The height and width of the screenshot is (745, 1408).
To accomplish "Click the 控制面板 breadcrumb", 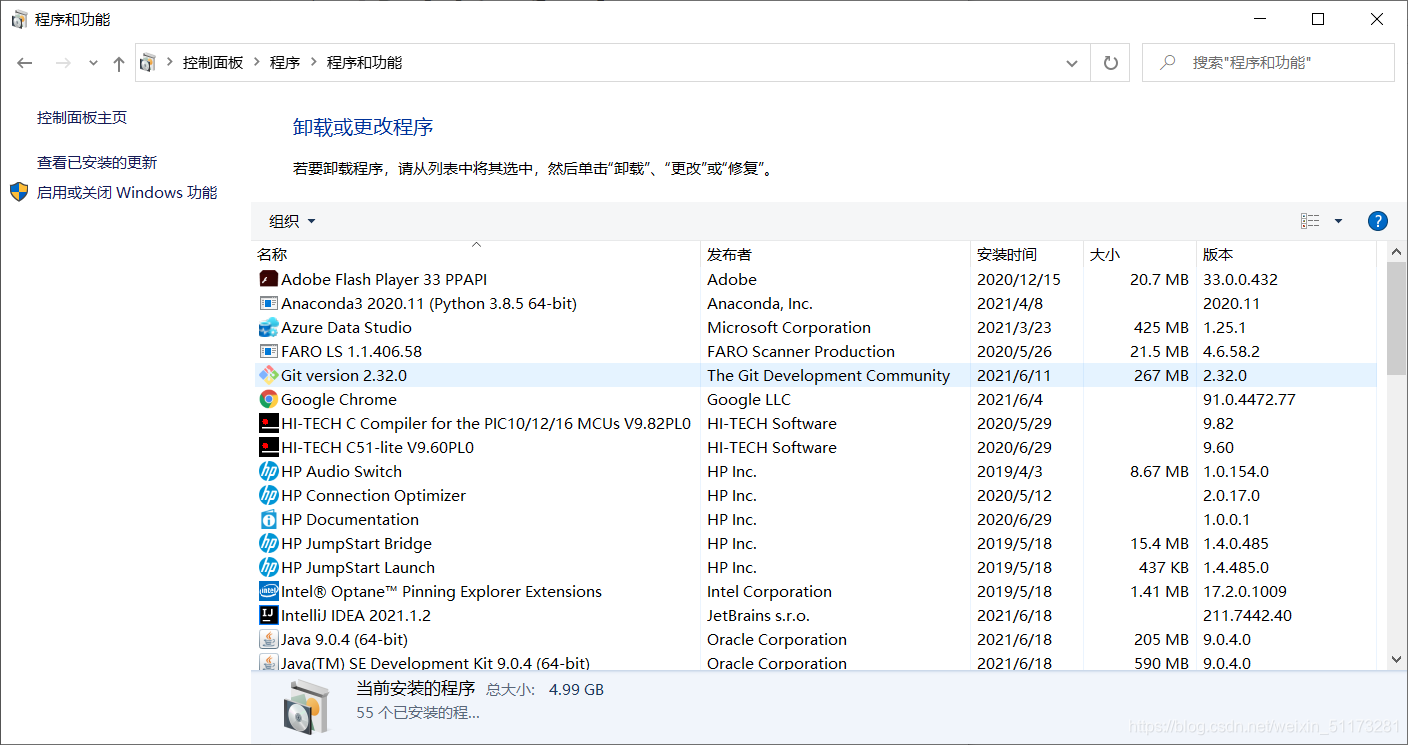I will (213, 63).
